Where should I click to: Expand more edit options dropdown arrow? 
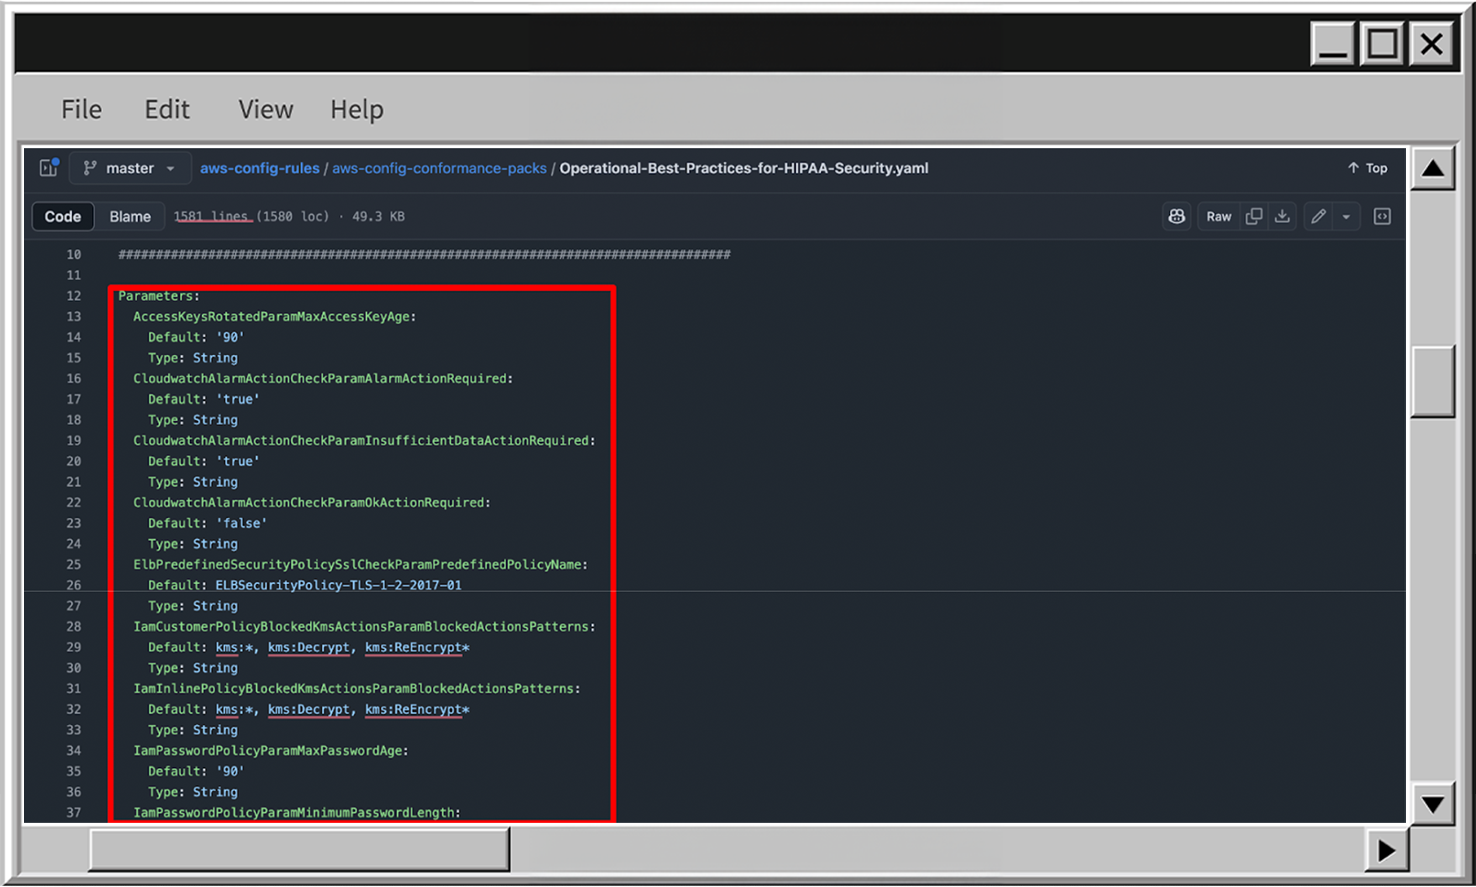(1346, 216)
